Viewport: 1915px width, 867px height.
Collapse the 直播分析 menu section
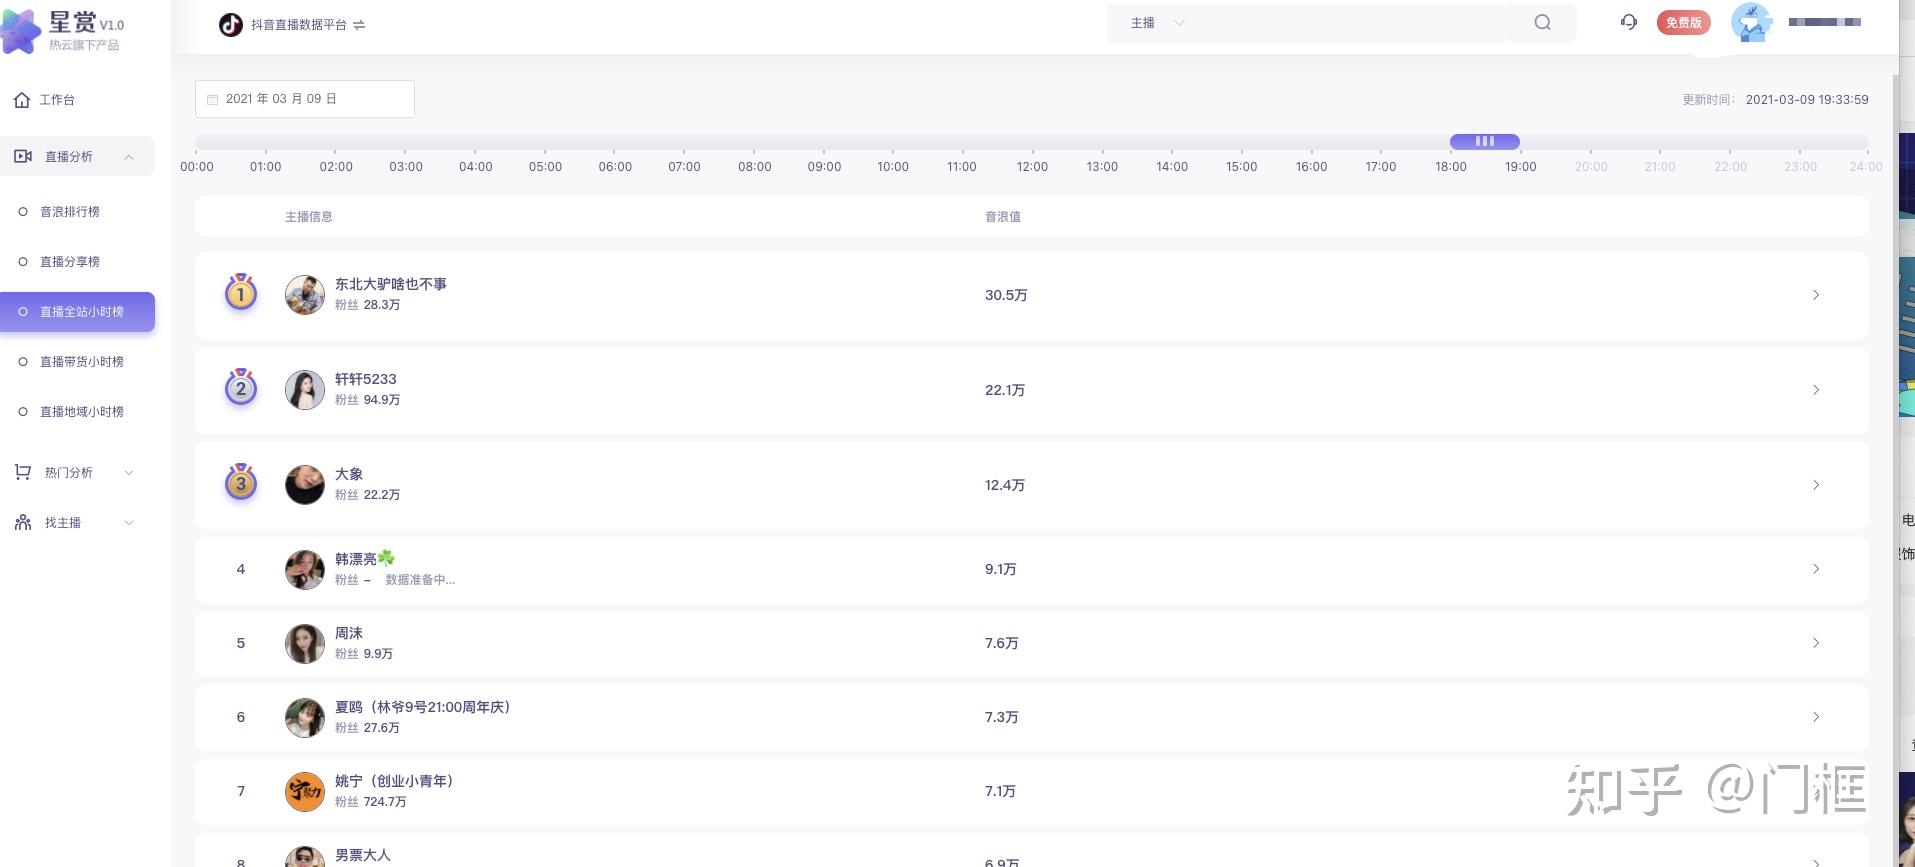click(x=129, y=157)
